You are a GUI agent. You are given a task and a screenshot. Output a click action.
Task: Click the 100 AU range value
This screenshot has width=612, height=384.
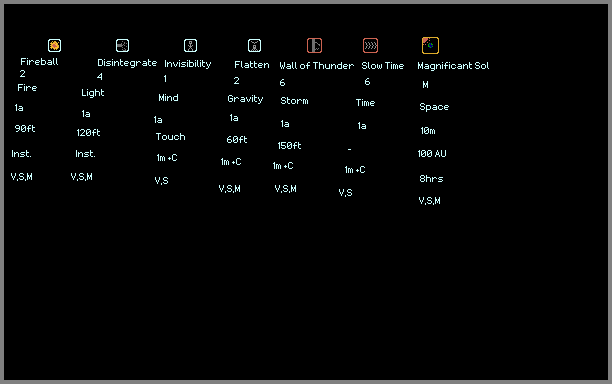[432, 154]
